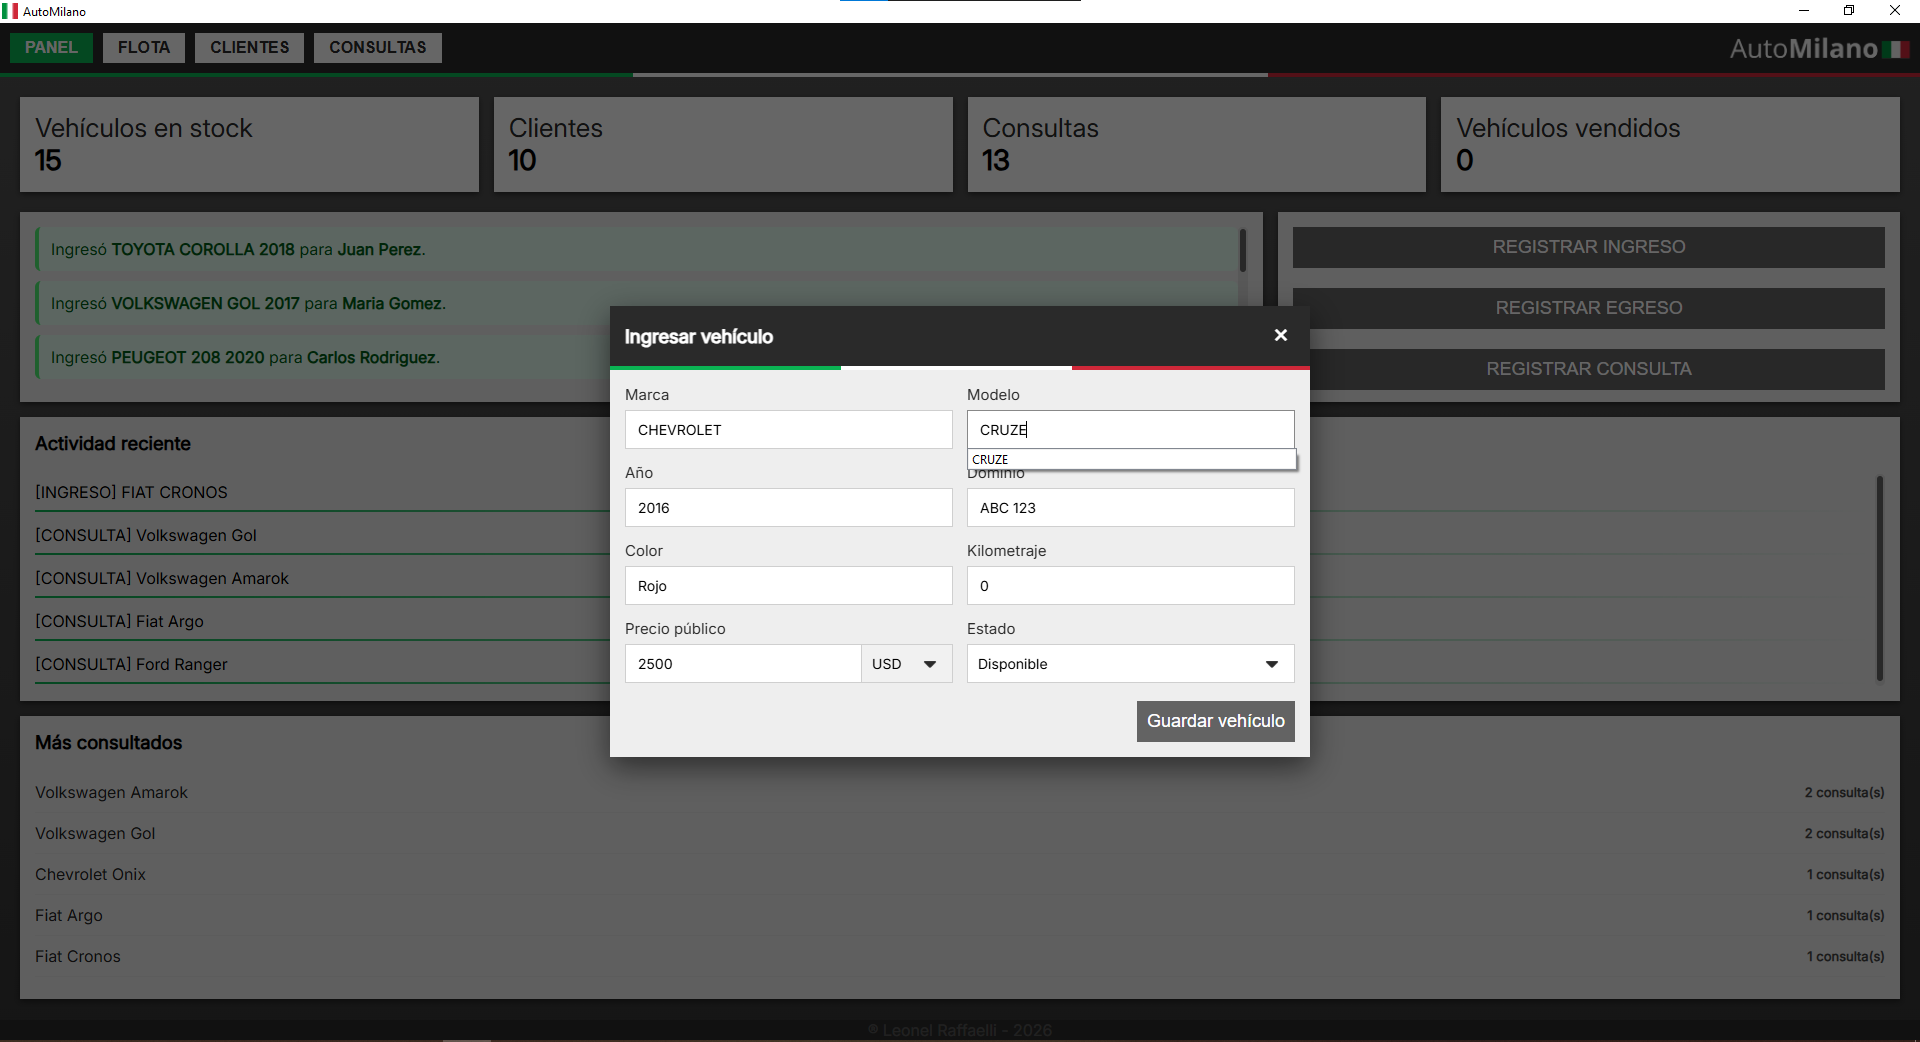Screen dimensions: 1920x1042
Task: Switch to the FLOTA tab
Action: [x=144, y=48]
